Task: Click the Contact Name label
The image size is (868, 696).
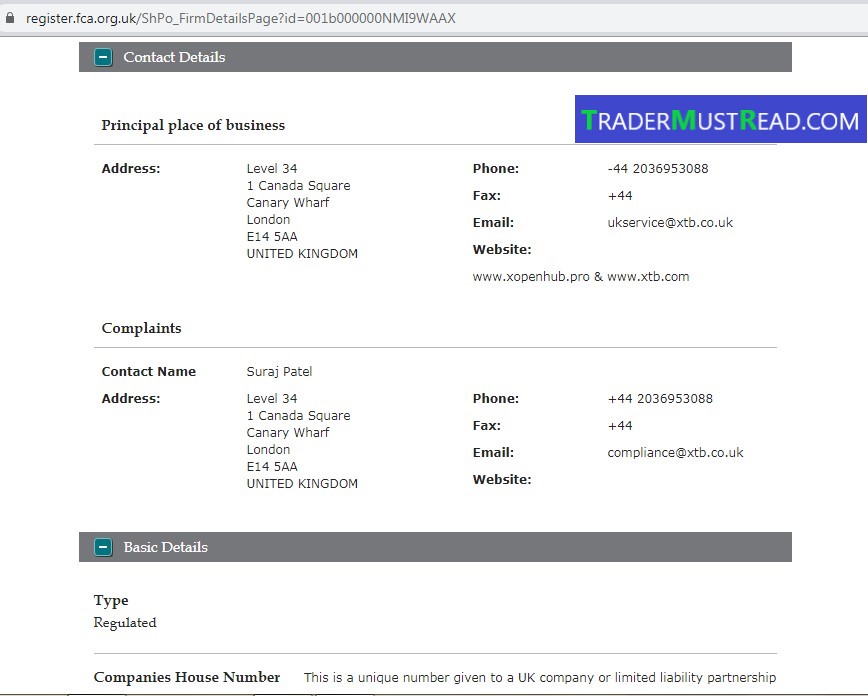Action: coord(148,372)
